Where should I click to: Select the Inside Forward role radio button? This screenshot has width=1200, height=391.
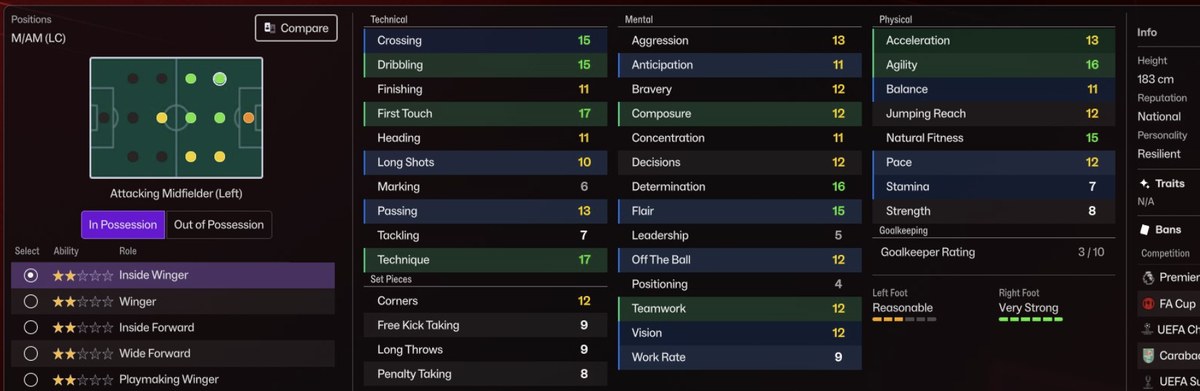31,327
